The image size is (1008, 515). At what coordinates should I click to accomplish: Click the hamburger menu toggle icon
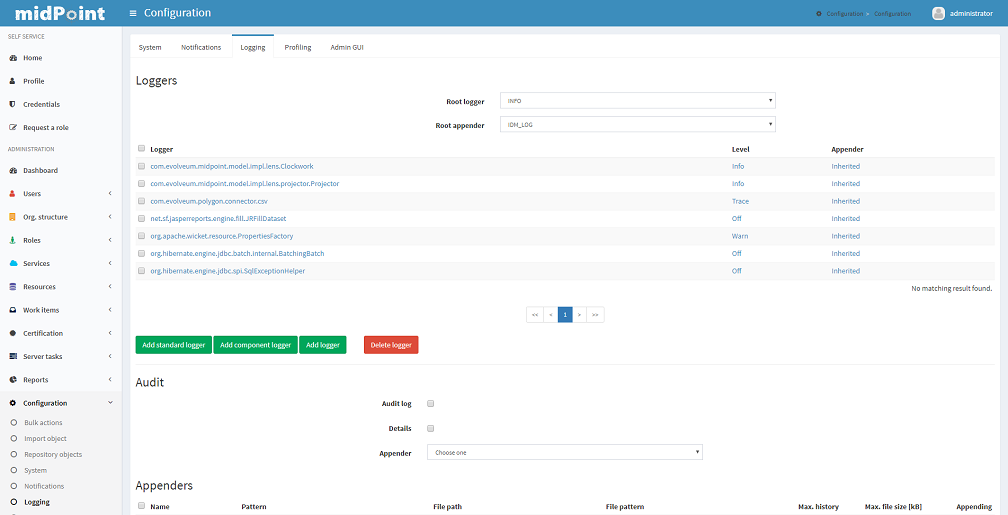[x=134, y=13]
